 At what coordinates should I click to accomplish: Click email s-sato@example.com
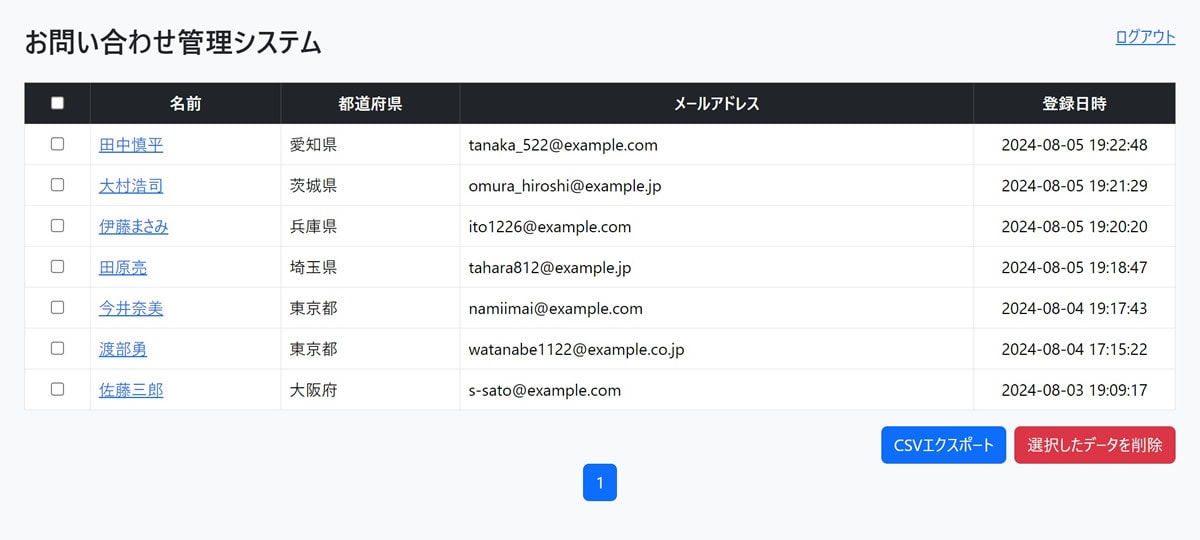pyautogui.click(x=545, y=390)
